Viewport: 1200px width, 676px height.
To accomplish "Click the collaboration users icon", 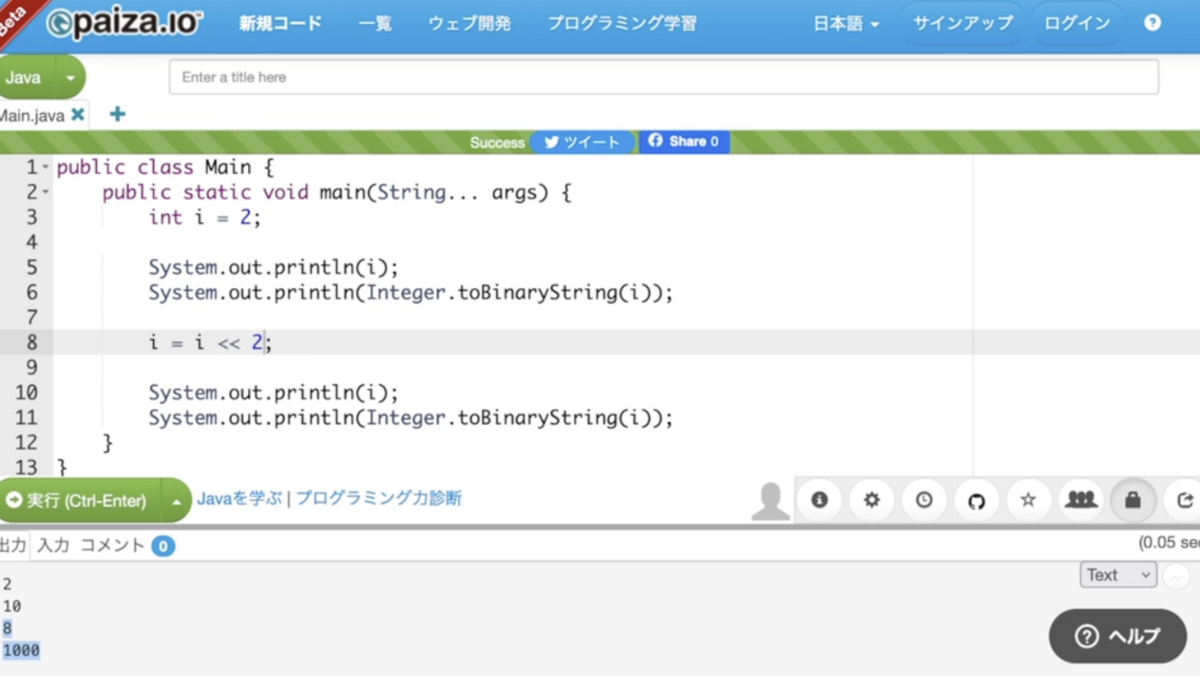I will click(1080, 500).
